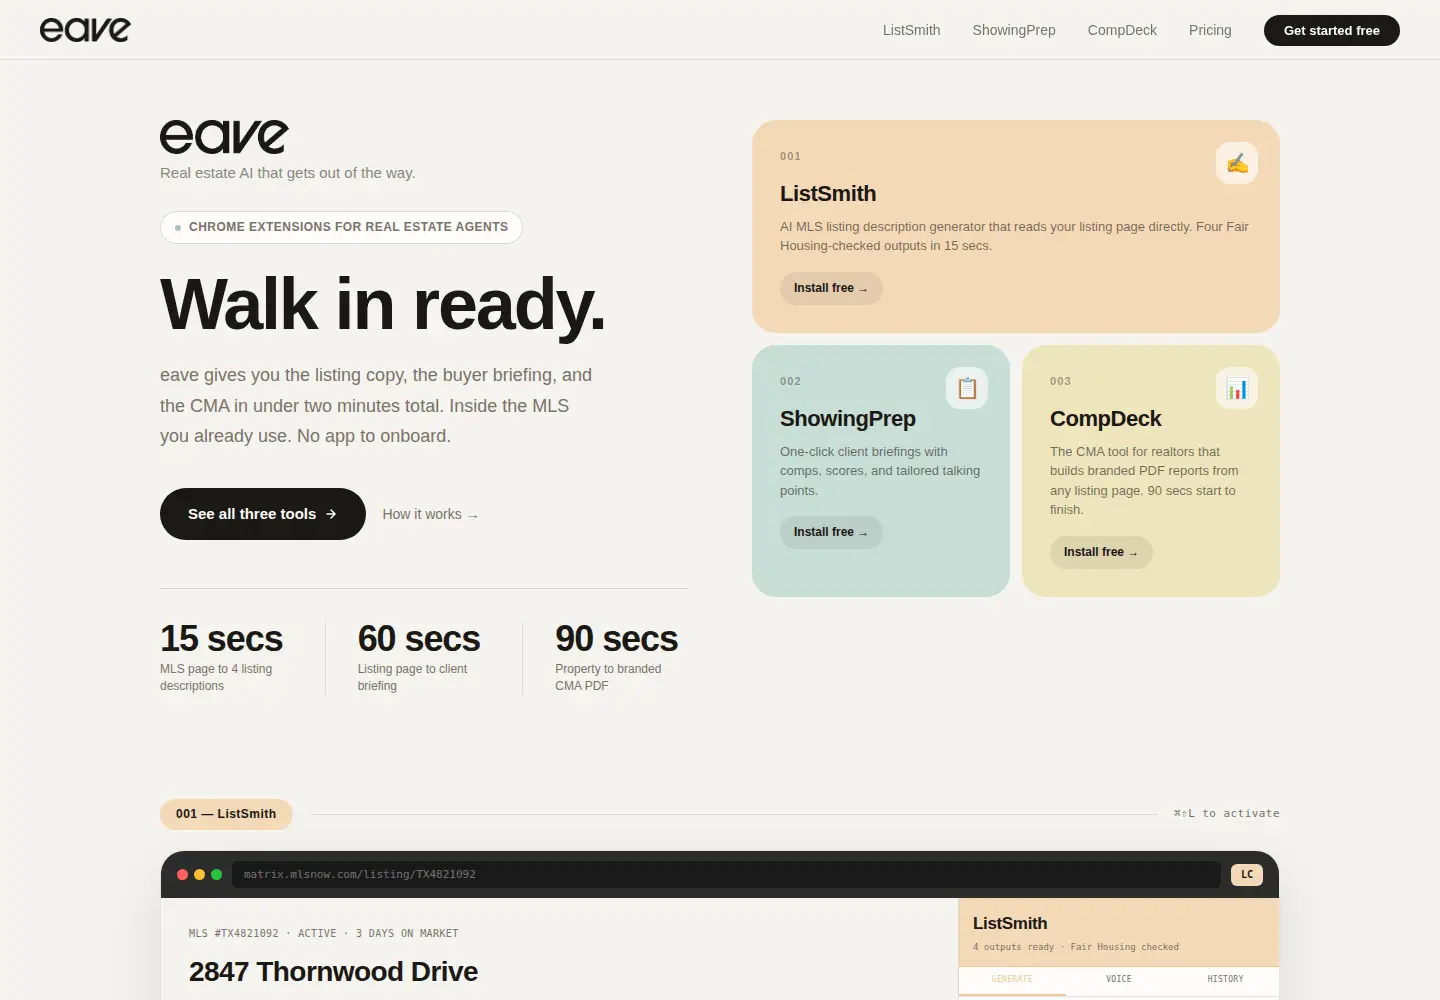Screen dimensions: 1440x1000
Task: Click the mockup browser address bar
Action: tap(726, 874)
